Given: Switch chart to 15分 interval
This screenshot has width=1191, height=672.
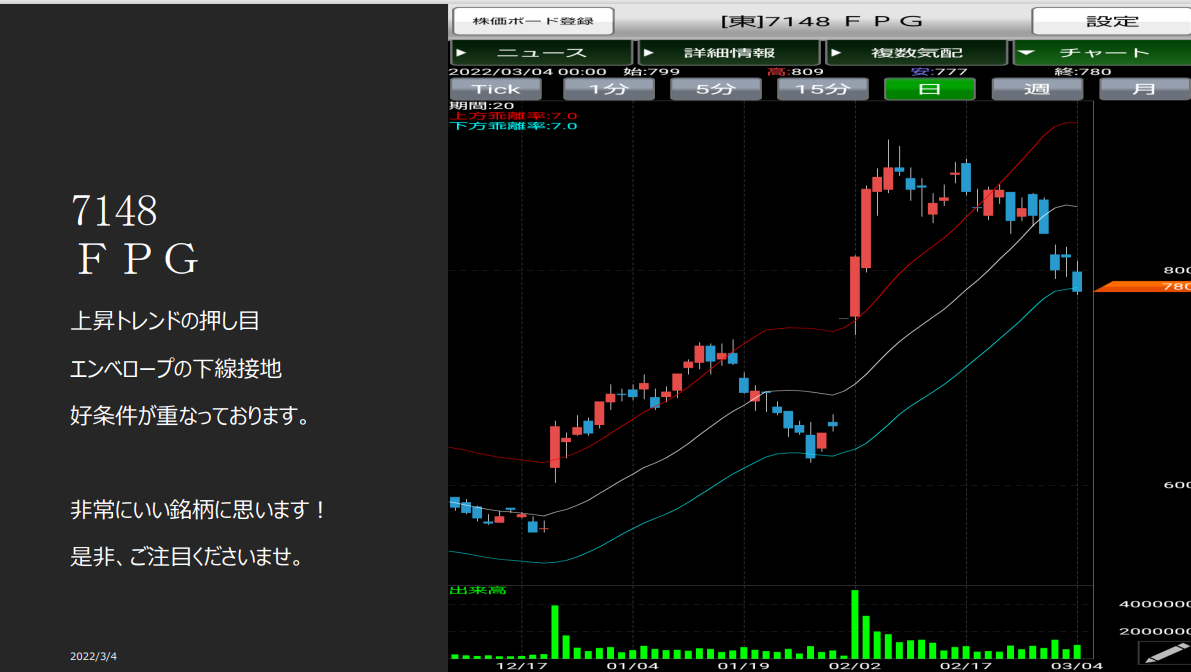Looking at the screenshot, I should point(823,89).
